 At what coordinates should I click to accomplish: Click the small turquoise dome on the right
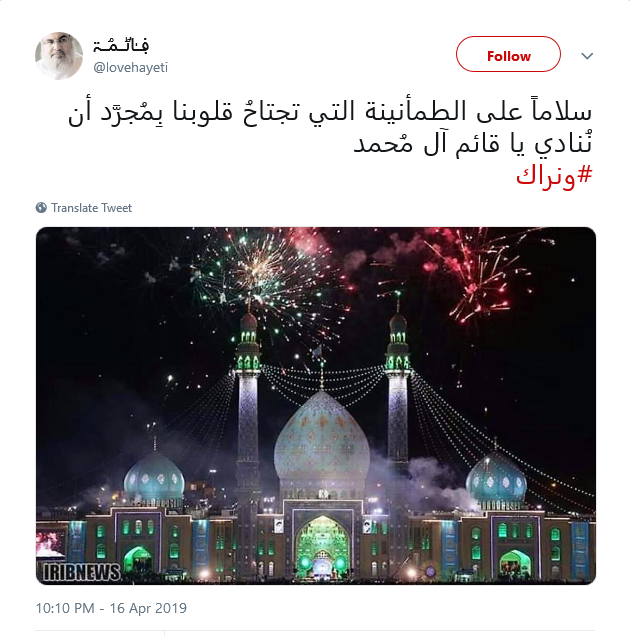tap(496, 481)
